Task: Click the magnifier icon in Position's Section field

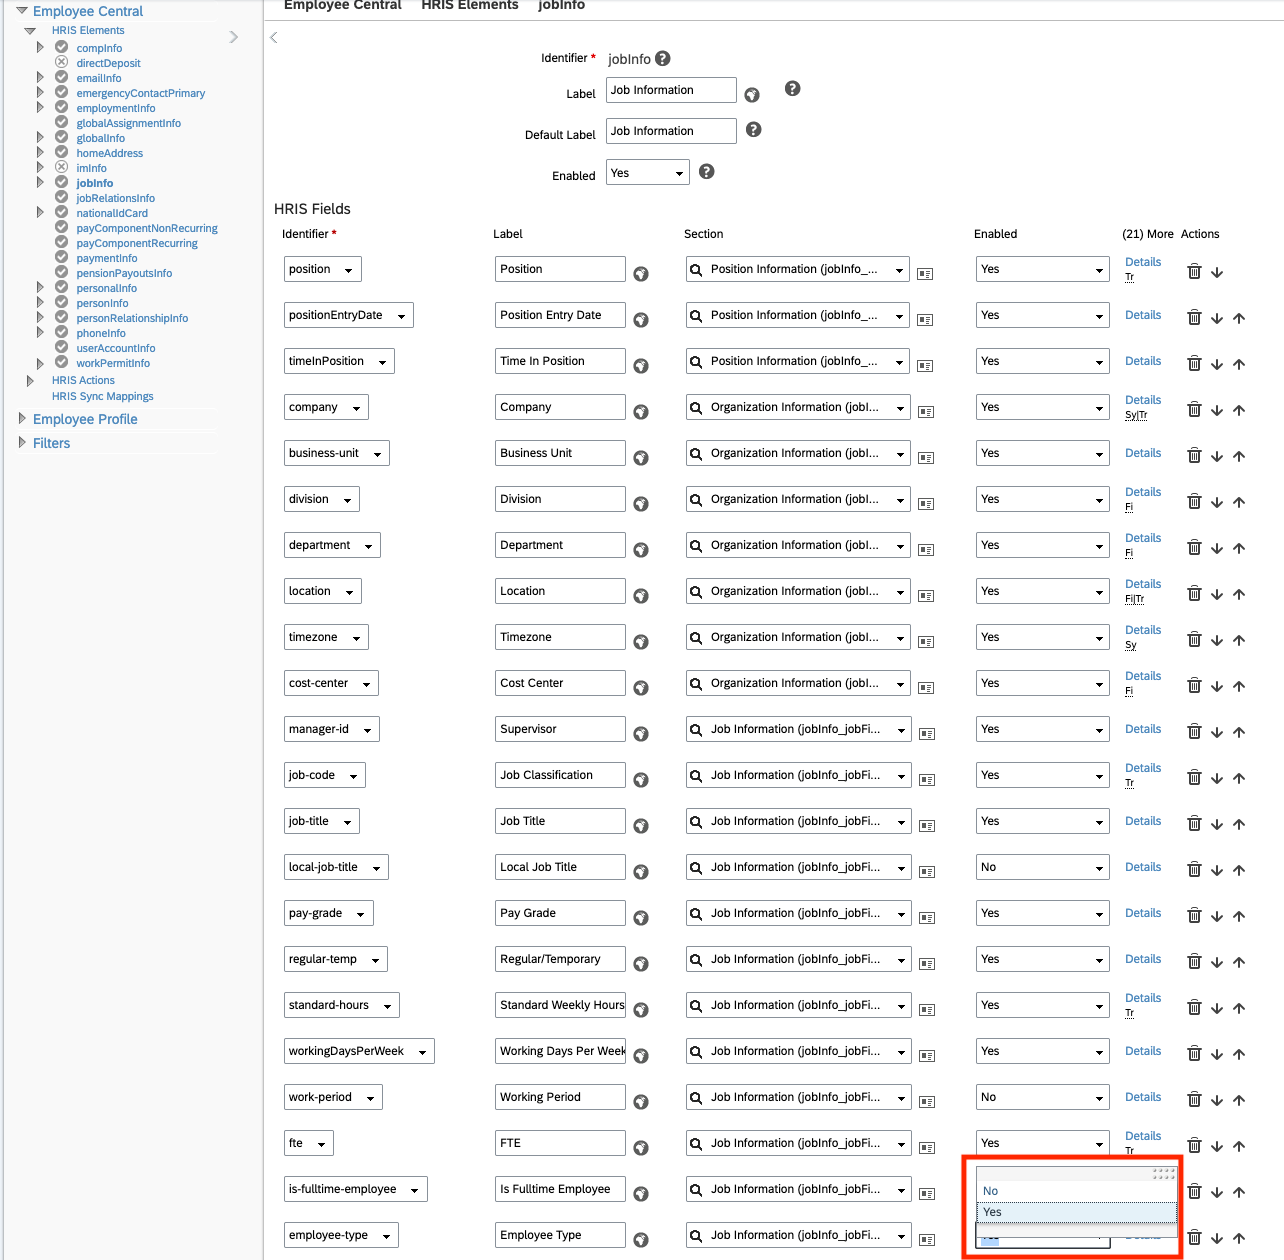Action: pos(697,268)
